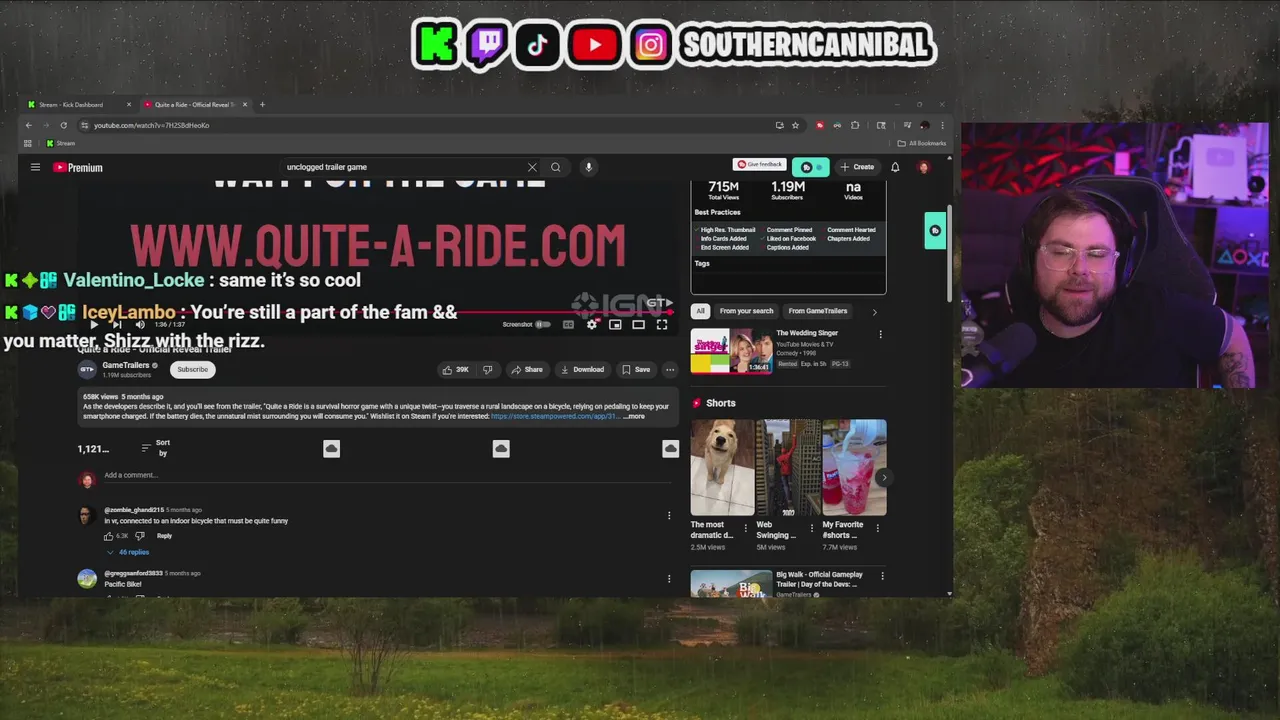Subscribe to GameTrailers channel

[192, 369]
